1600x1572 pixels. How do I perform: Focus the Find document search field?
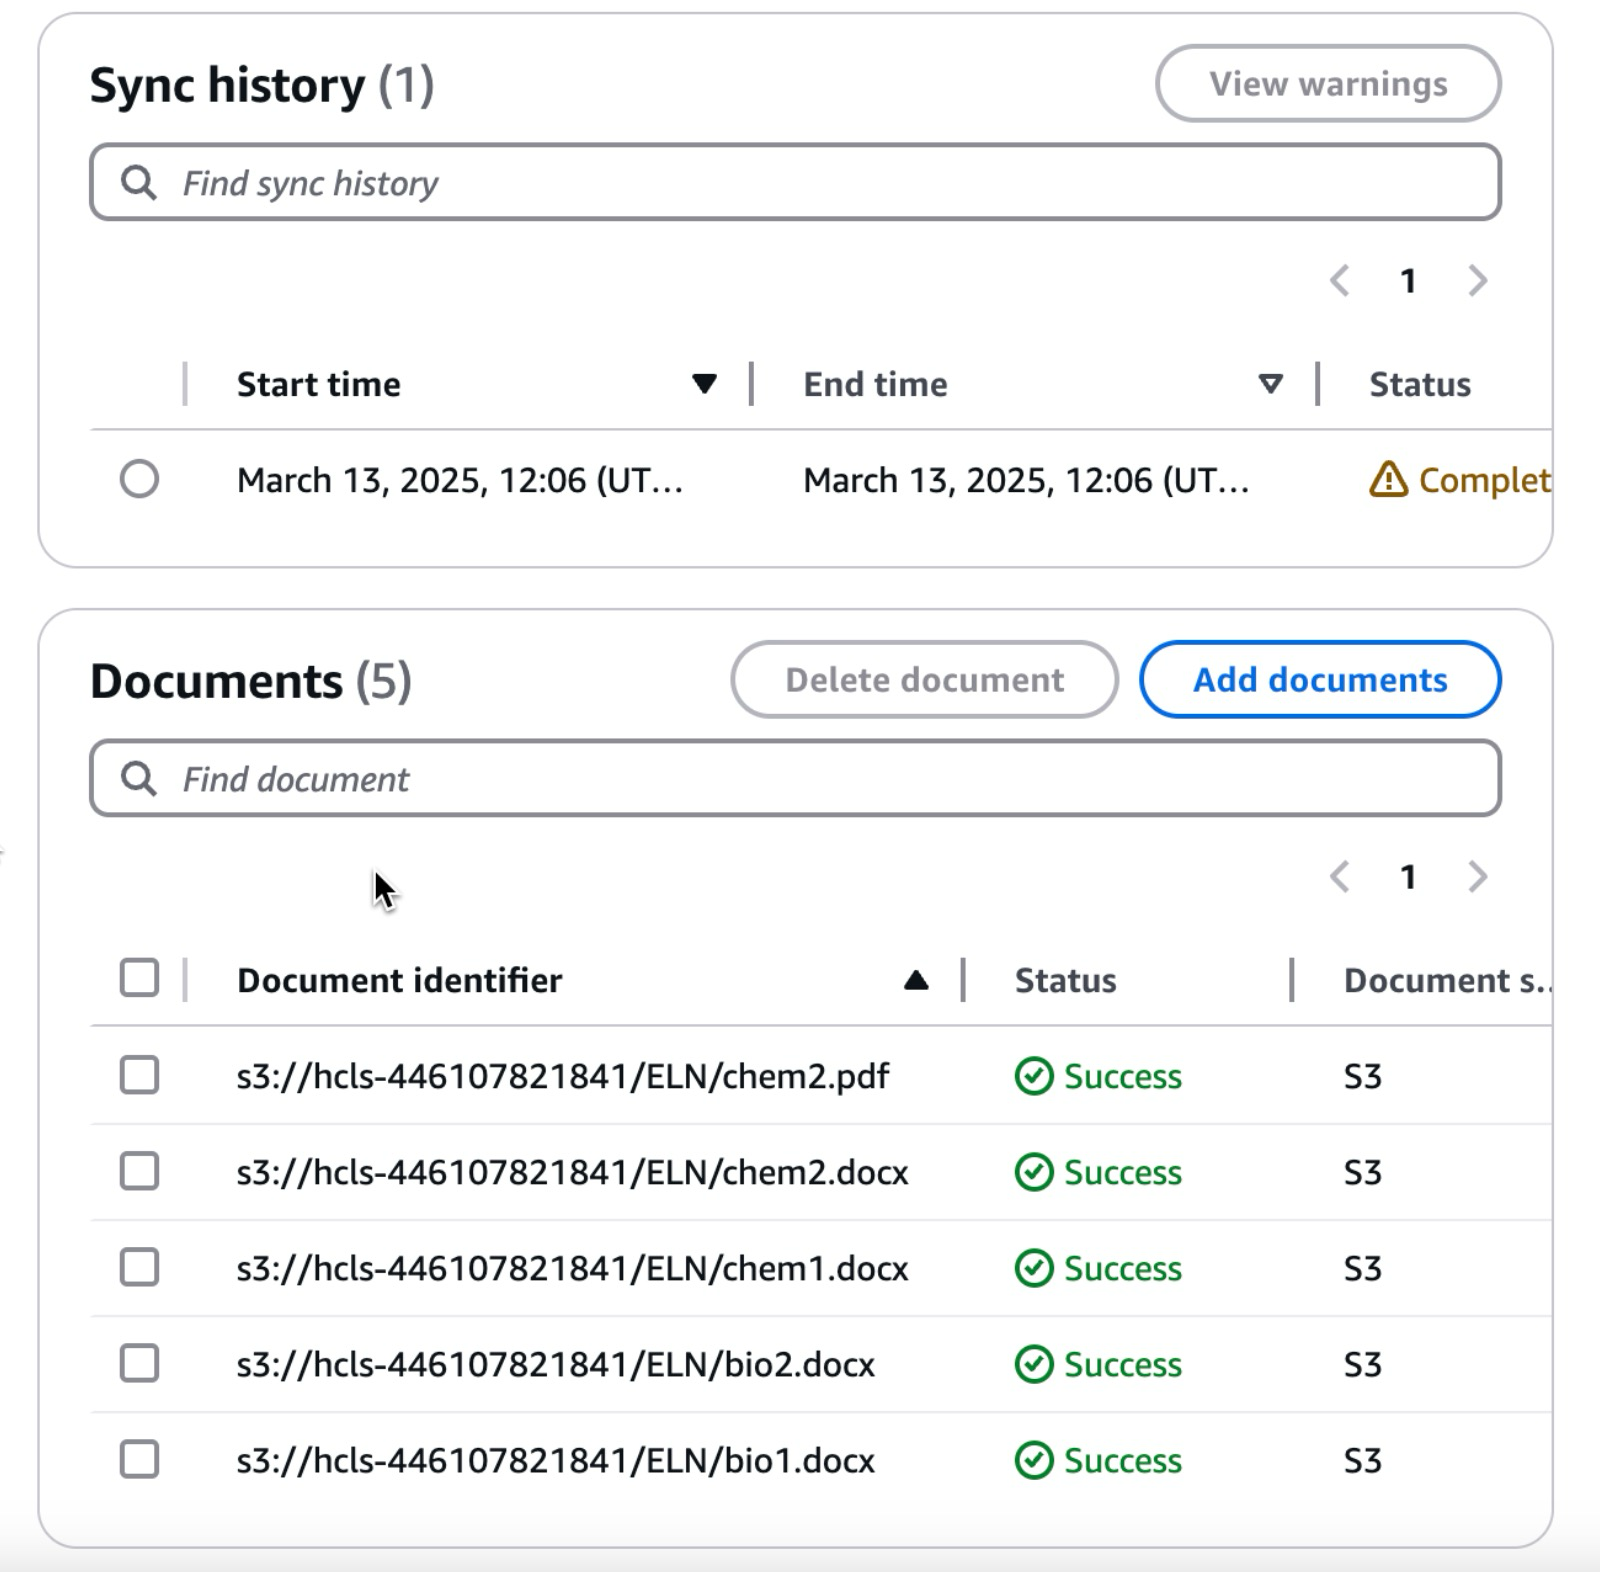pyautogui.click(x=820, y=779)
